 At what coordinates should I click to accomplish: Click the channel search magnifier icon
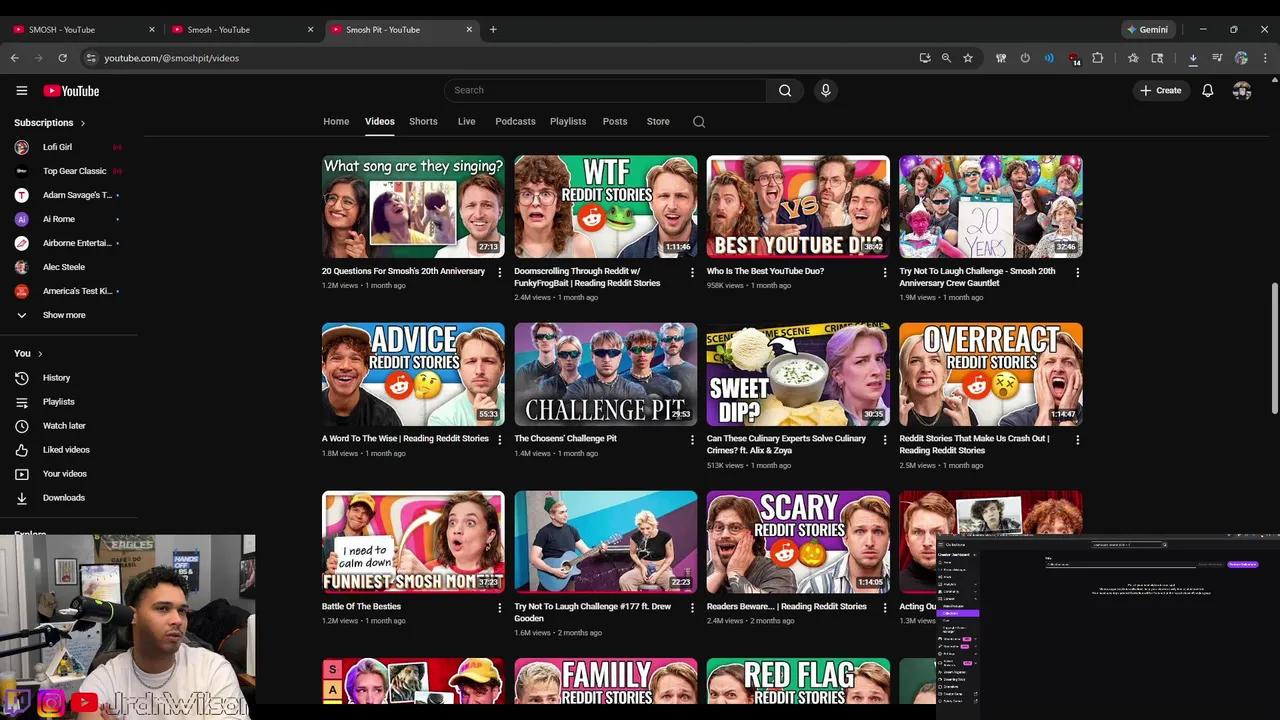[x=699, y=122]
